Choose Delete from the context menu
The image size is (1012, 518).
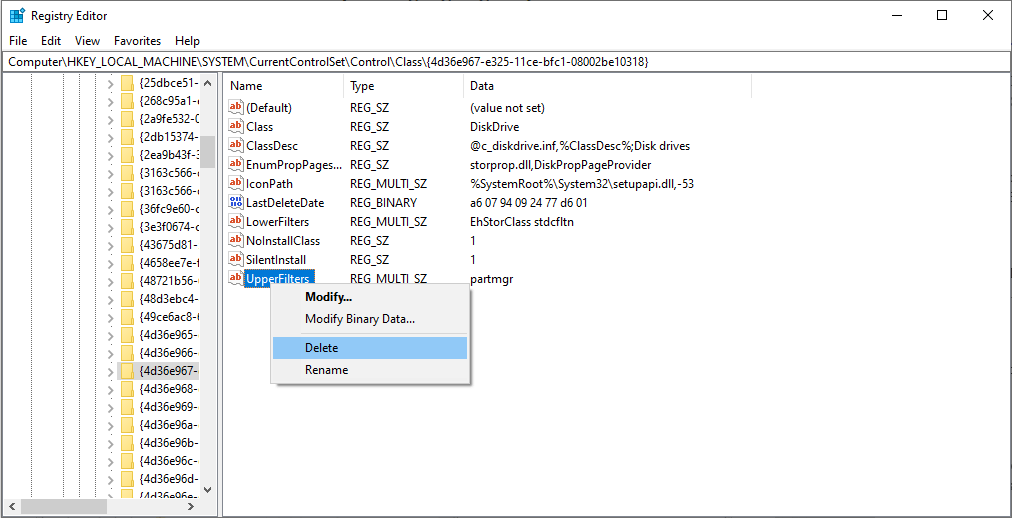click(370, 348)
